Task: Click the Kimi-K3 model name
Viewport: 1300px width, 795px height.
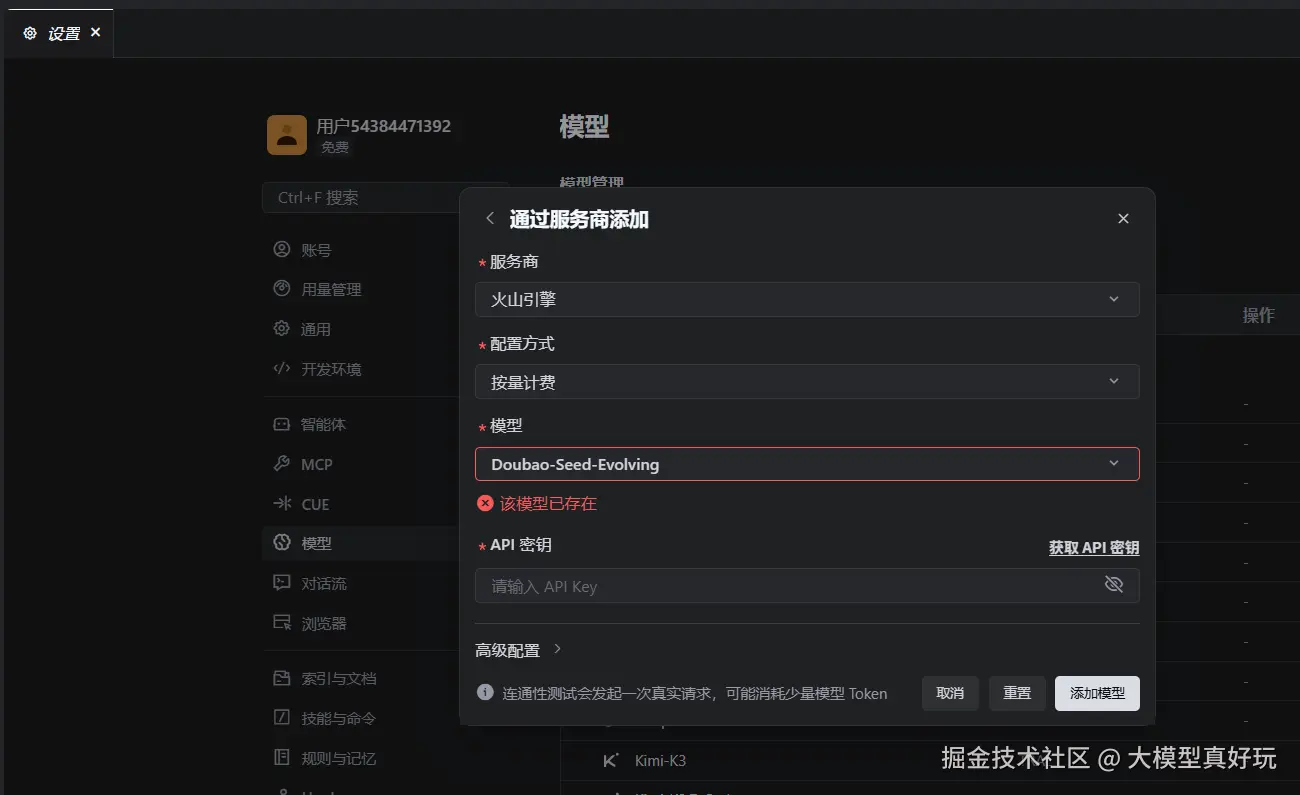Action: pos(660,761)
